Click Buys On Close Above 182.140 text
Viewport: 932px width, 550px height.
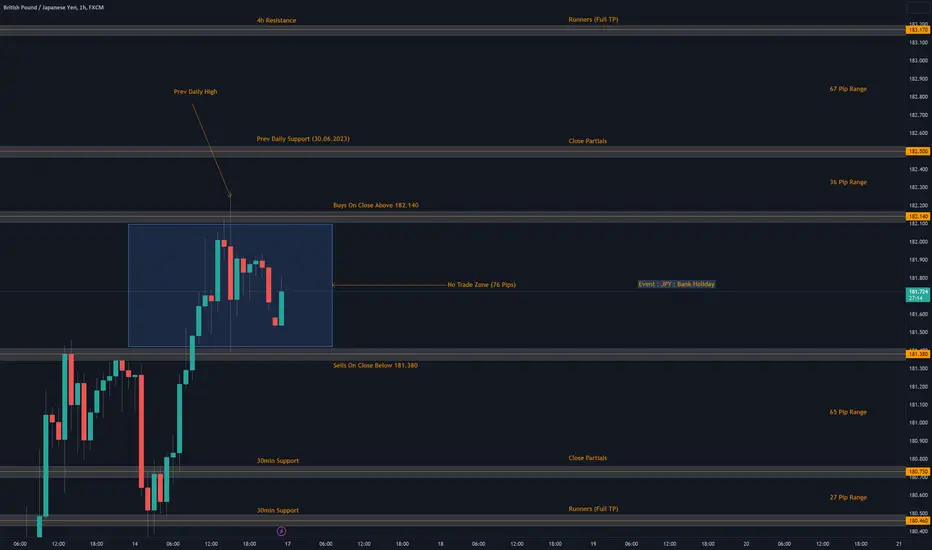[x=376, y=205]
